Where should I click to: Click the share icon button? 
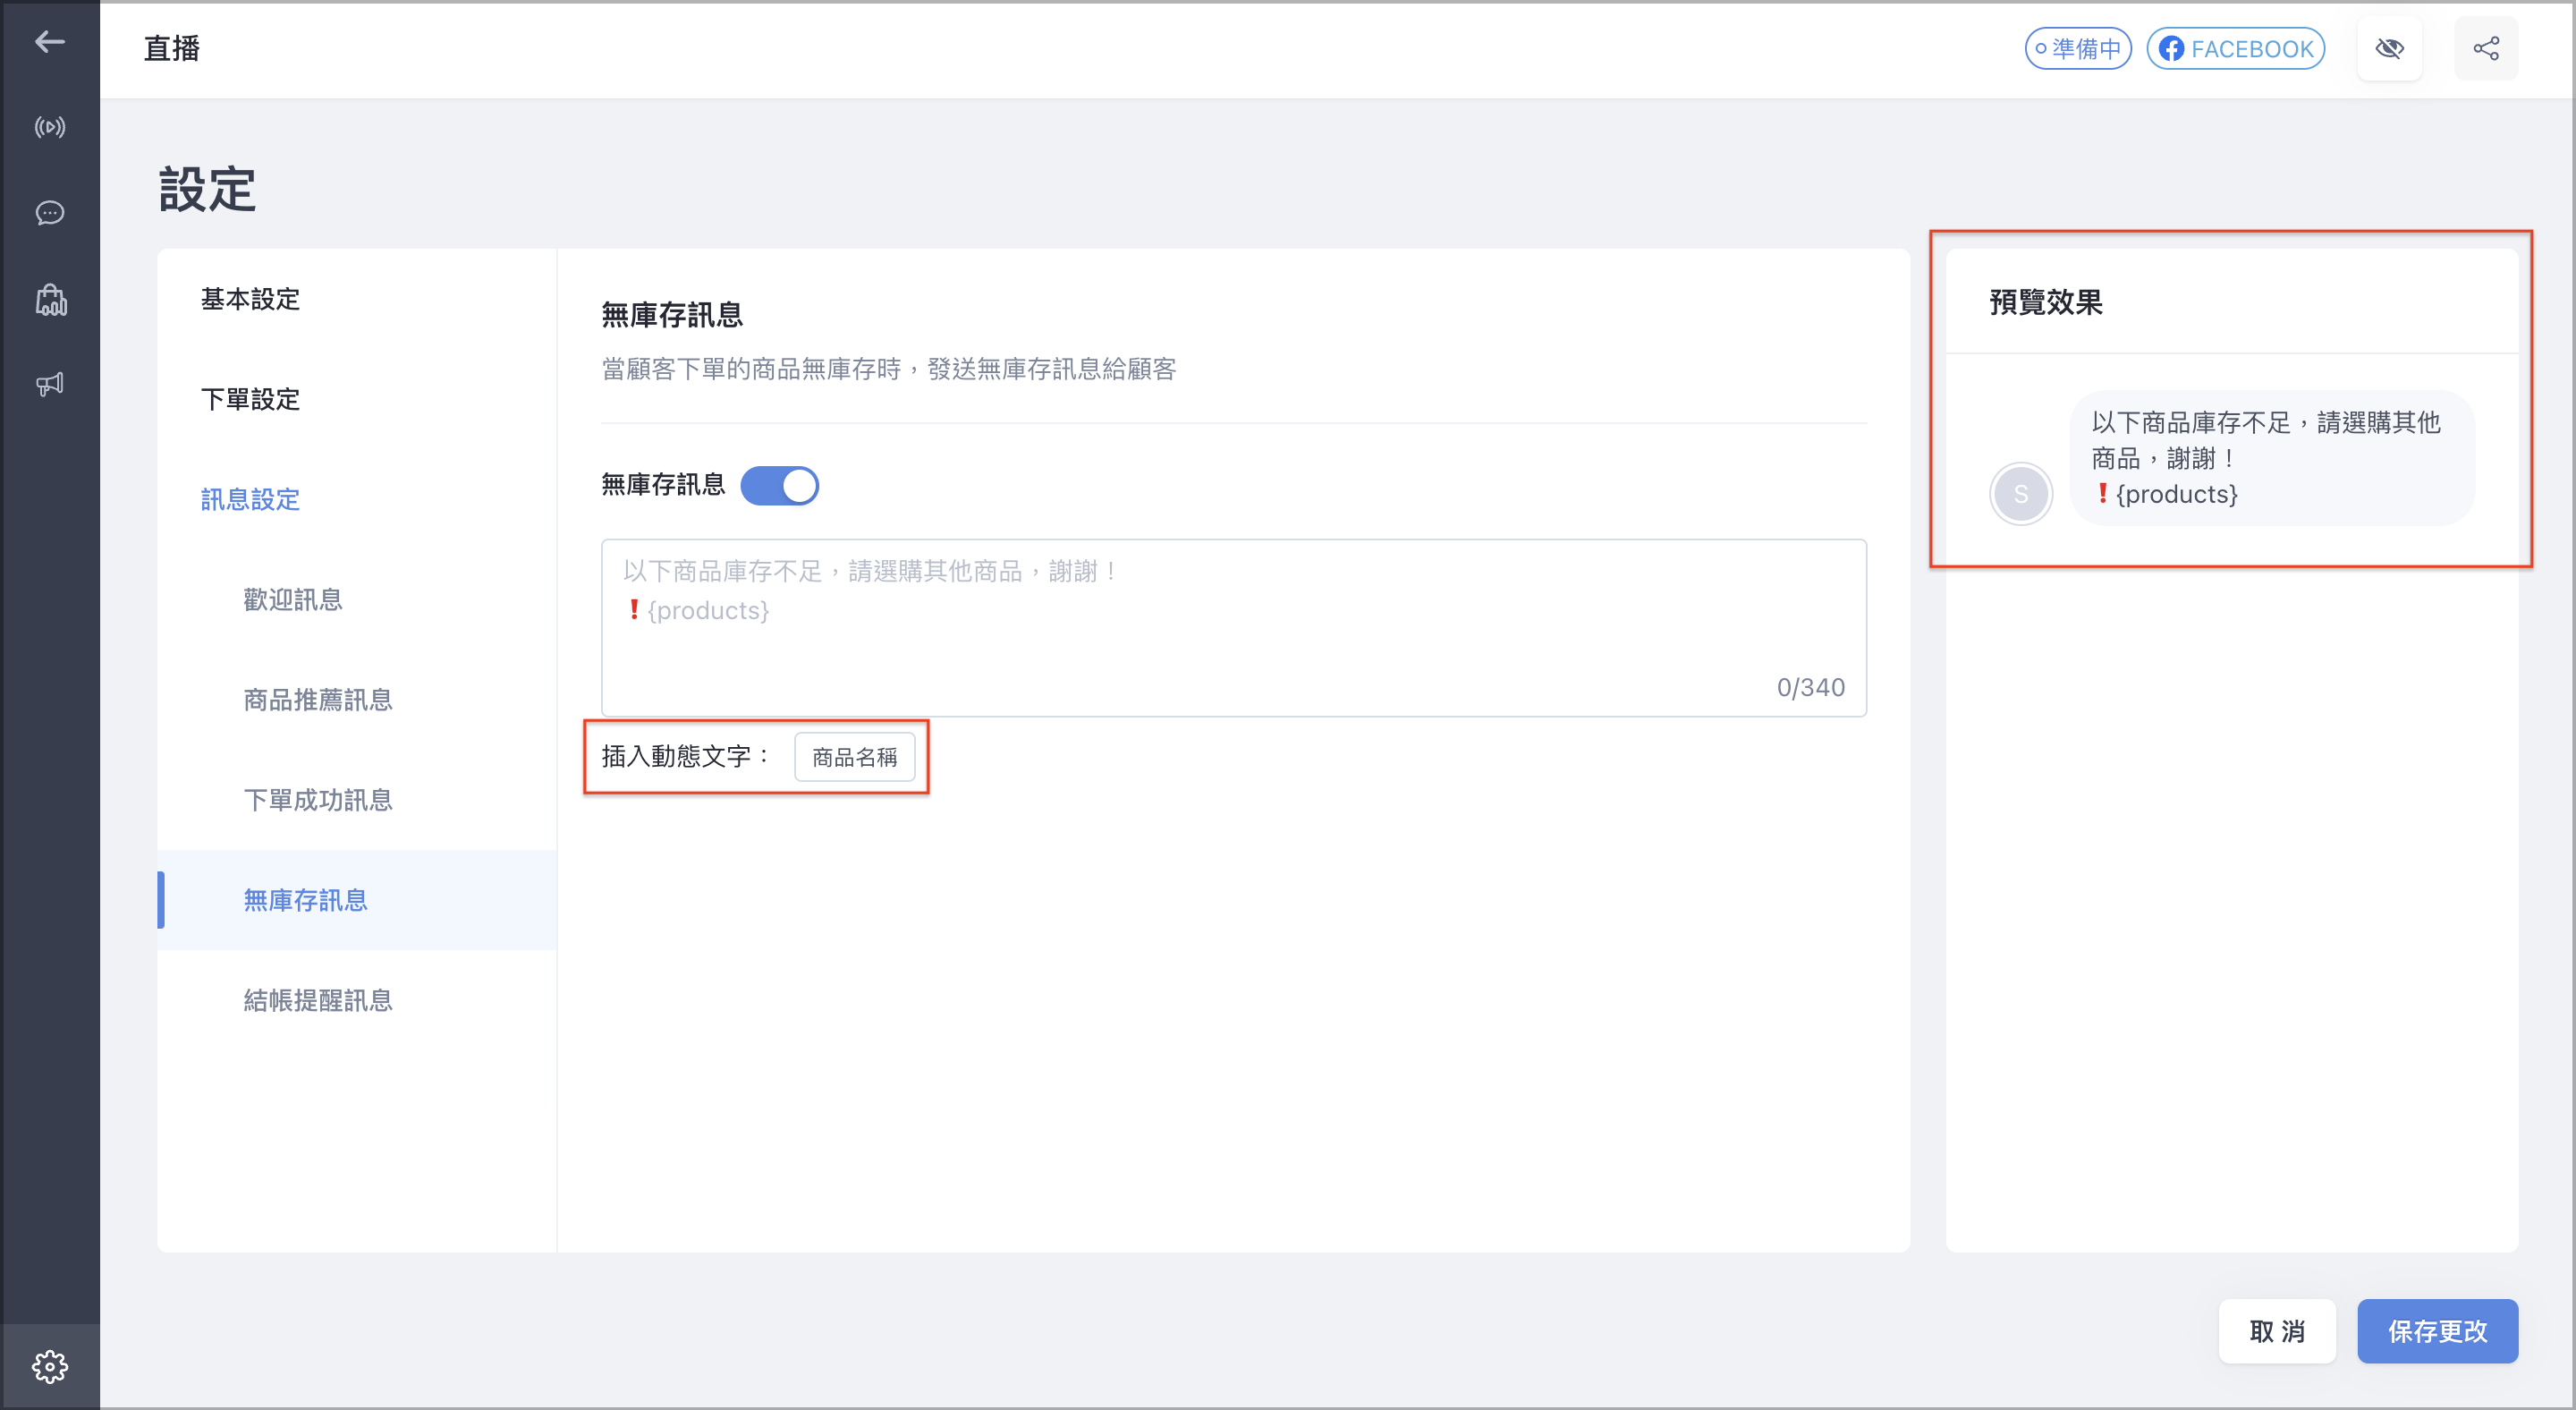[2486, 48]
